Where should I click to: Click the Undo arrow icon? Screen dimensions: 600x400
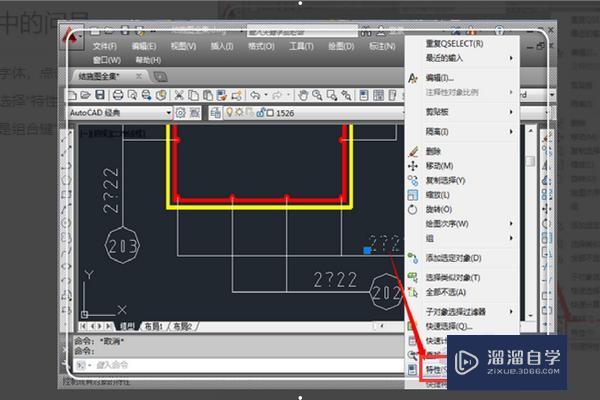(x=255, y=95)
